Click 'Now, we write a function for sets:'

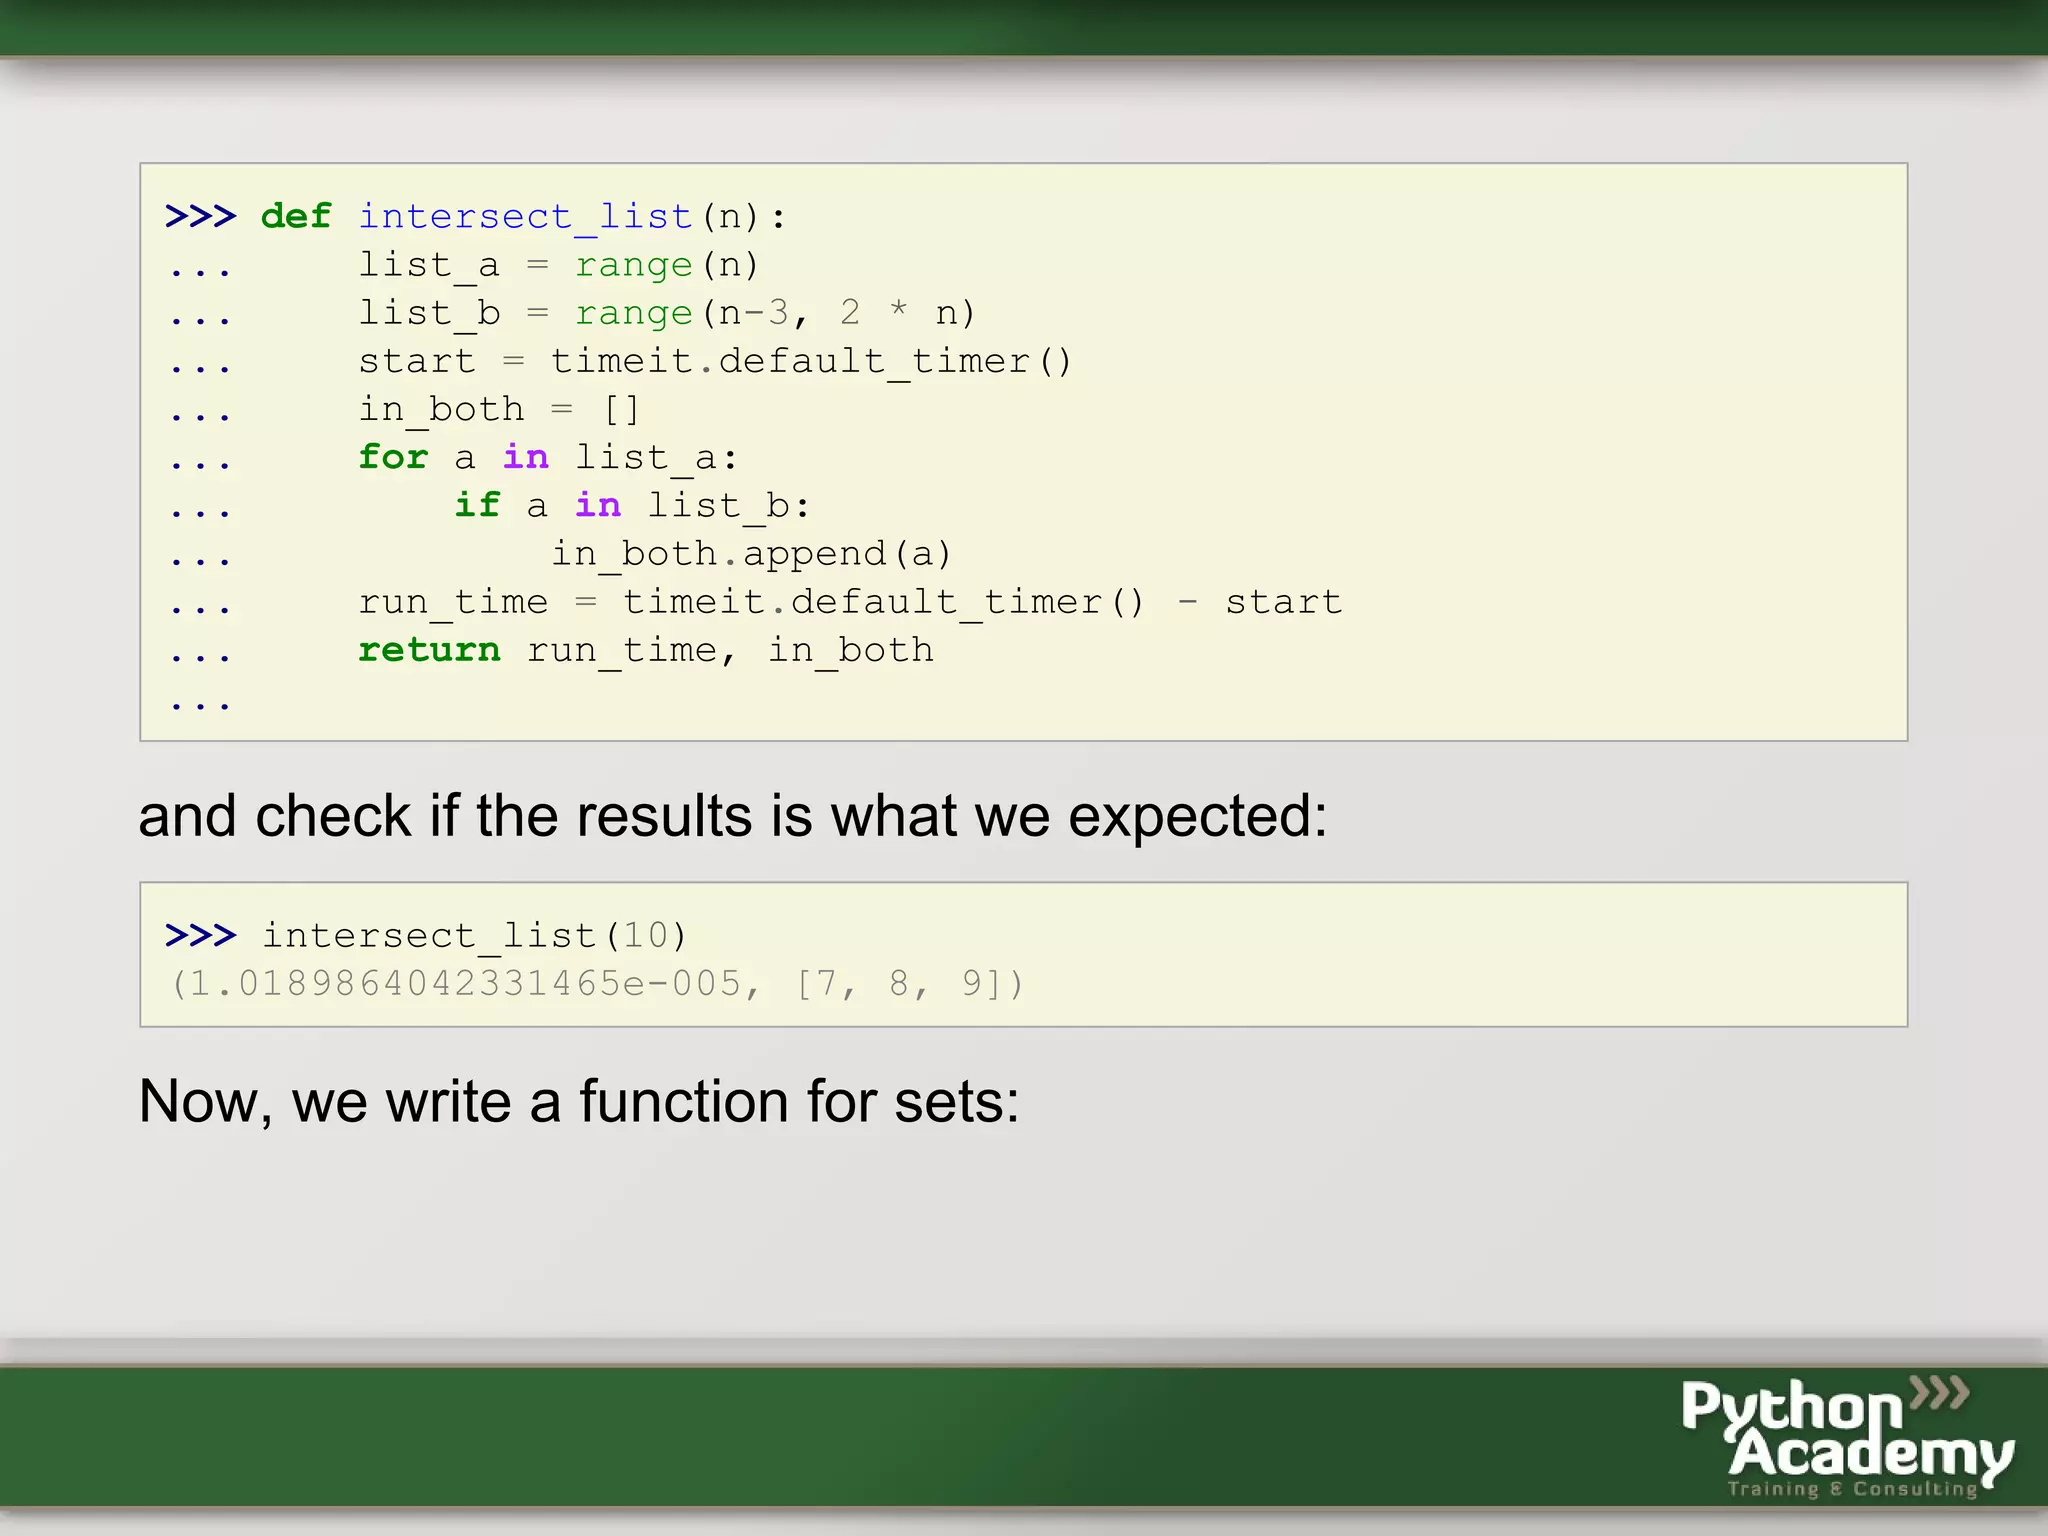click(579, 1102)
